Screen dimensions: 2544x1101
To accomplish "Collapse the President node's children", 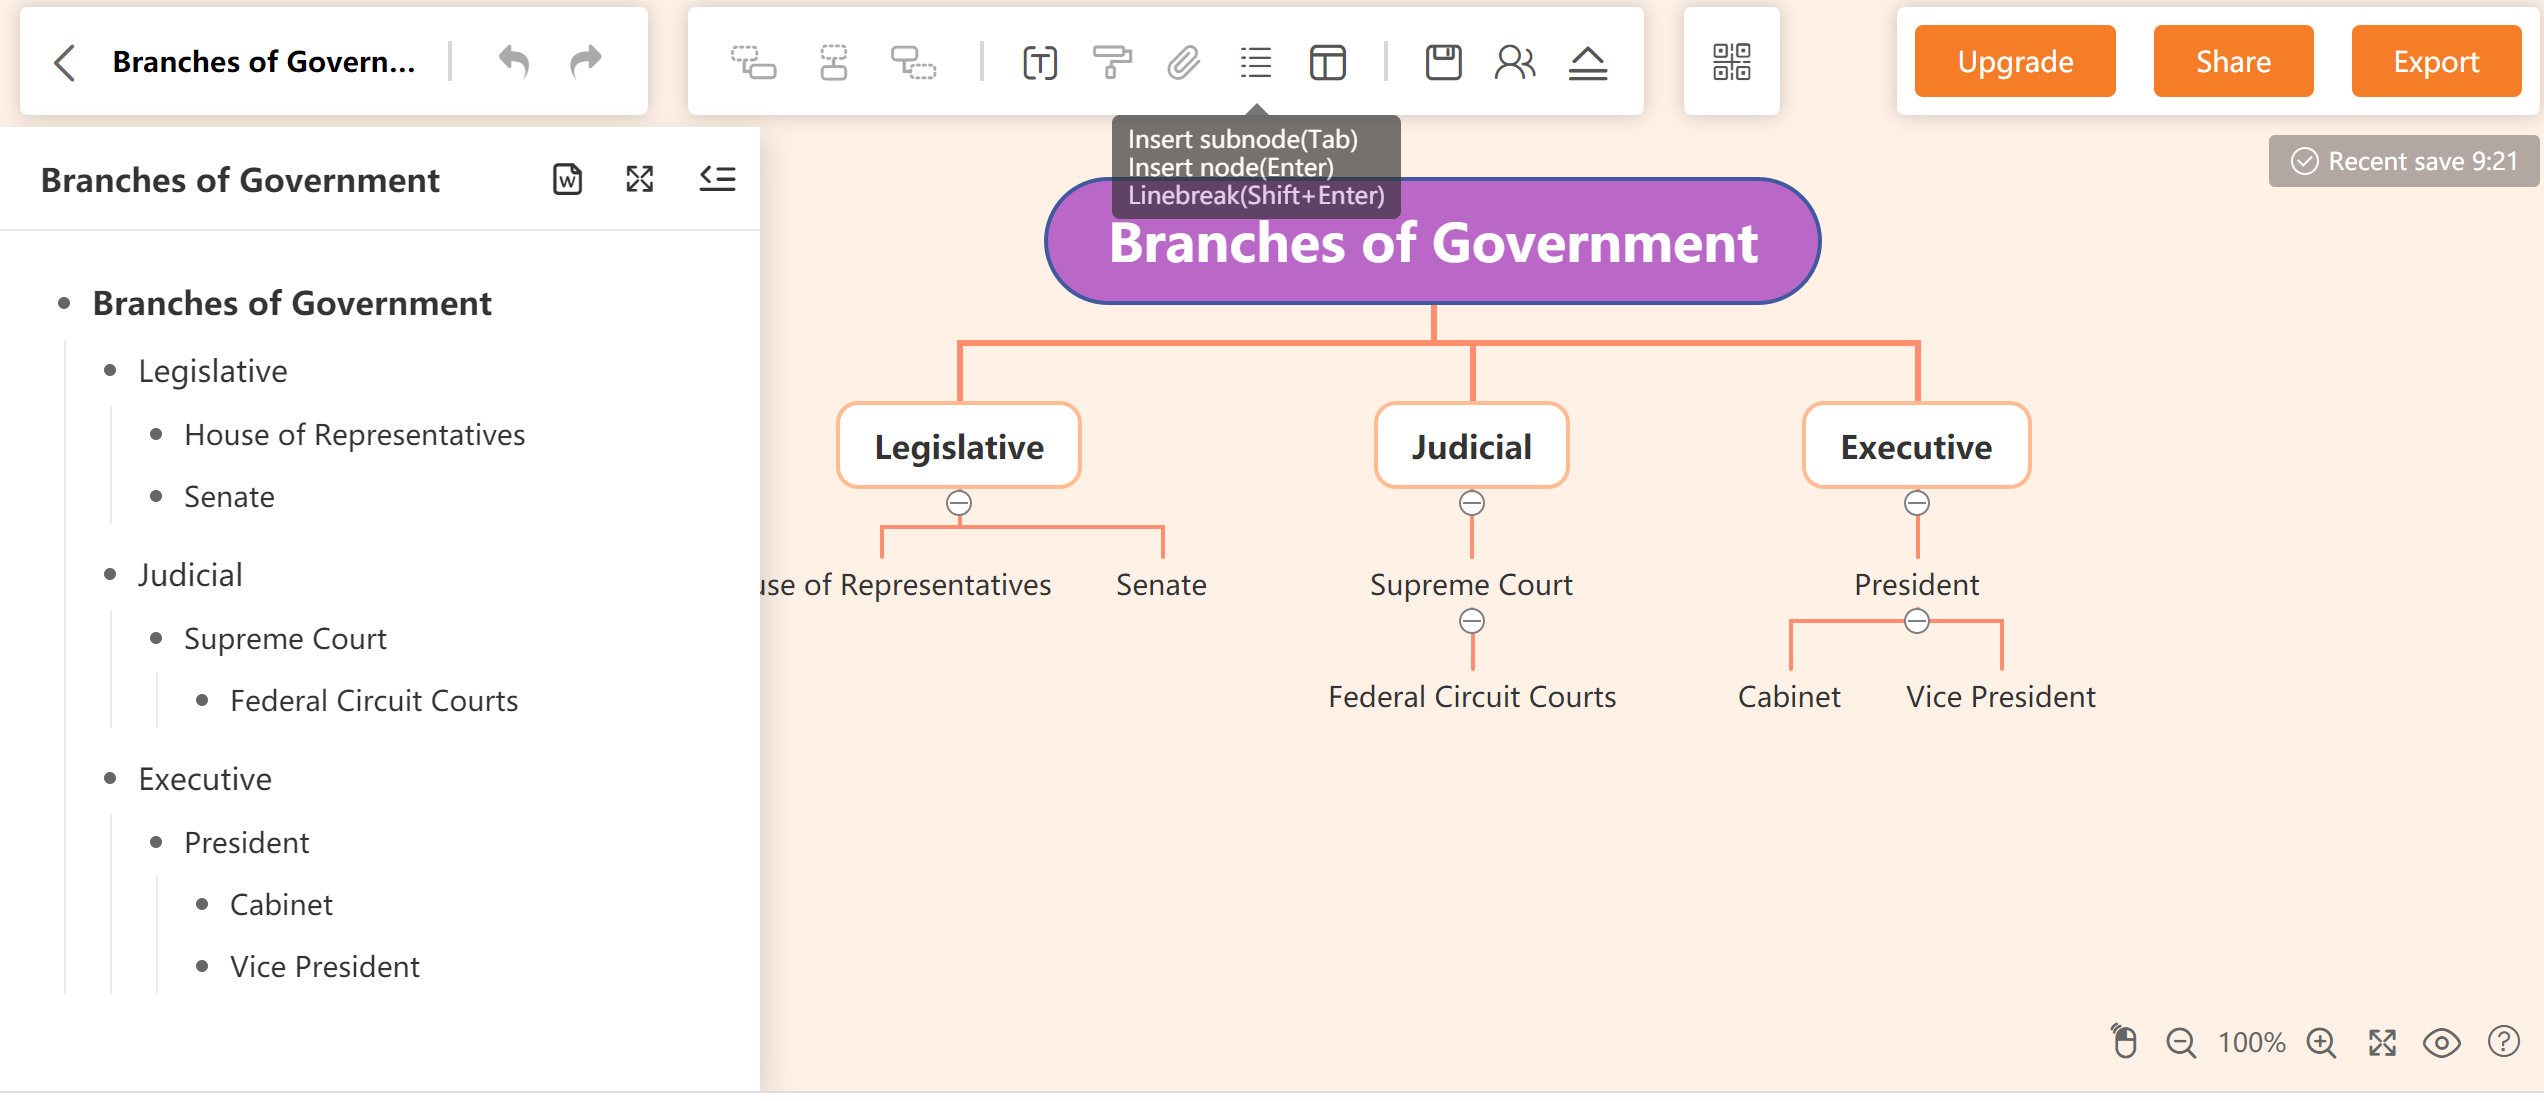I will pos(1916,621).
